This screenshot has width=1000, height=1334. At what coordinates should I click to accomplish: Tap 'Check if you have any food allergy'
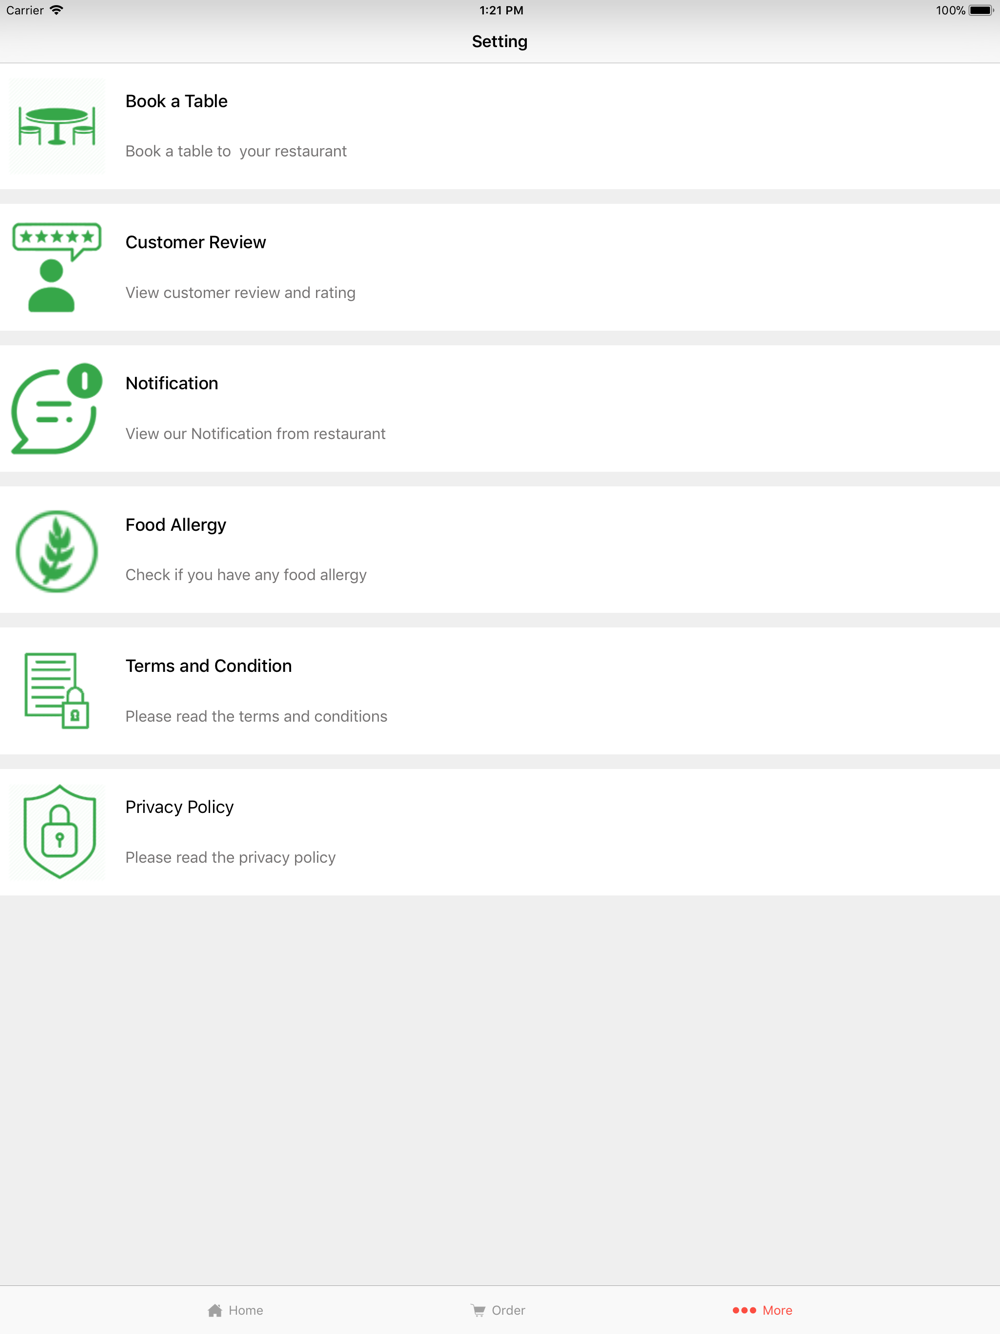click(x=246, y=575)
